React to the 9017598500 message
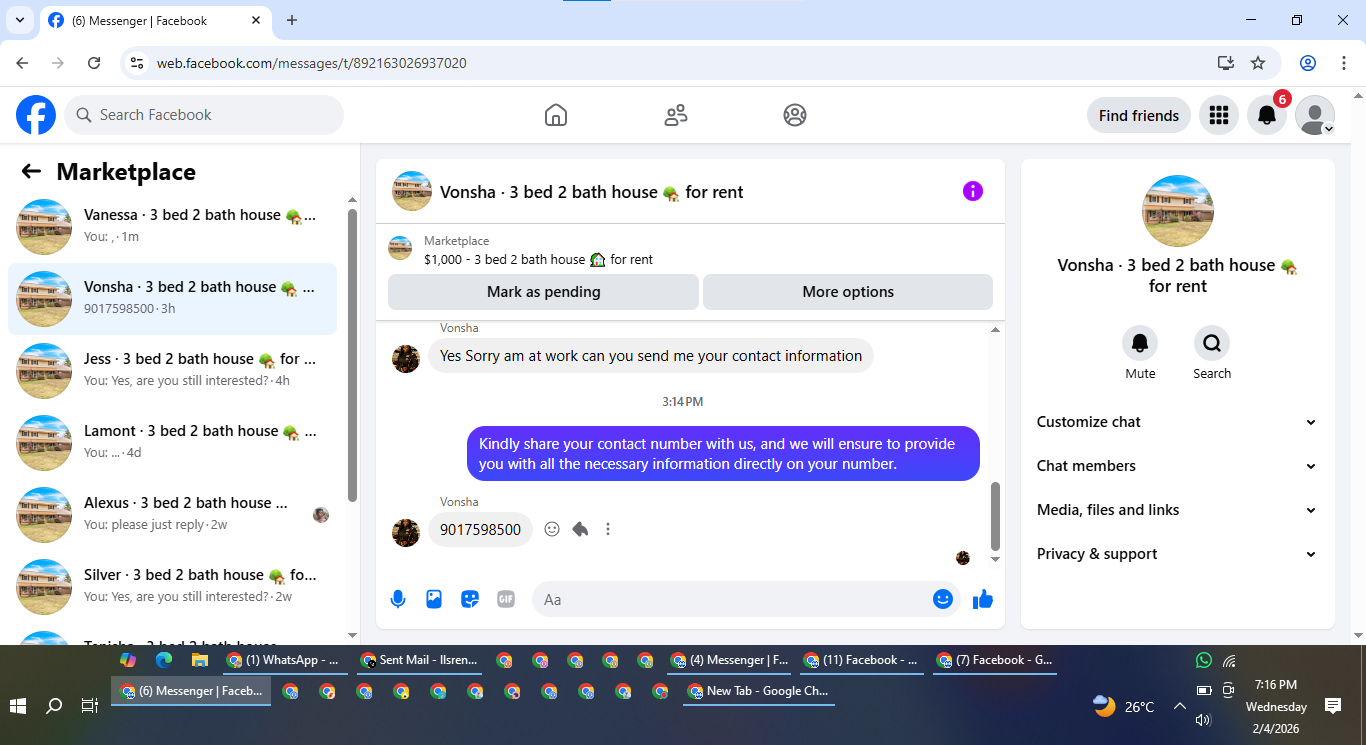Screen dimensions: 1366x745 (552, 529)
